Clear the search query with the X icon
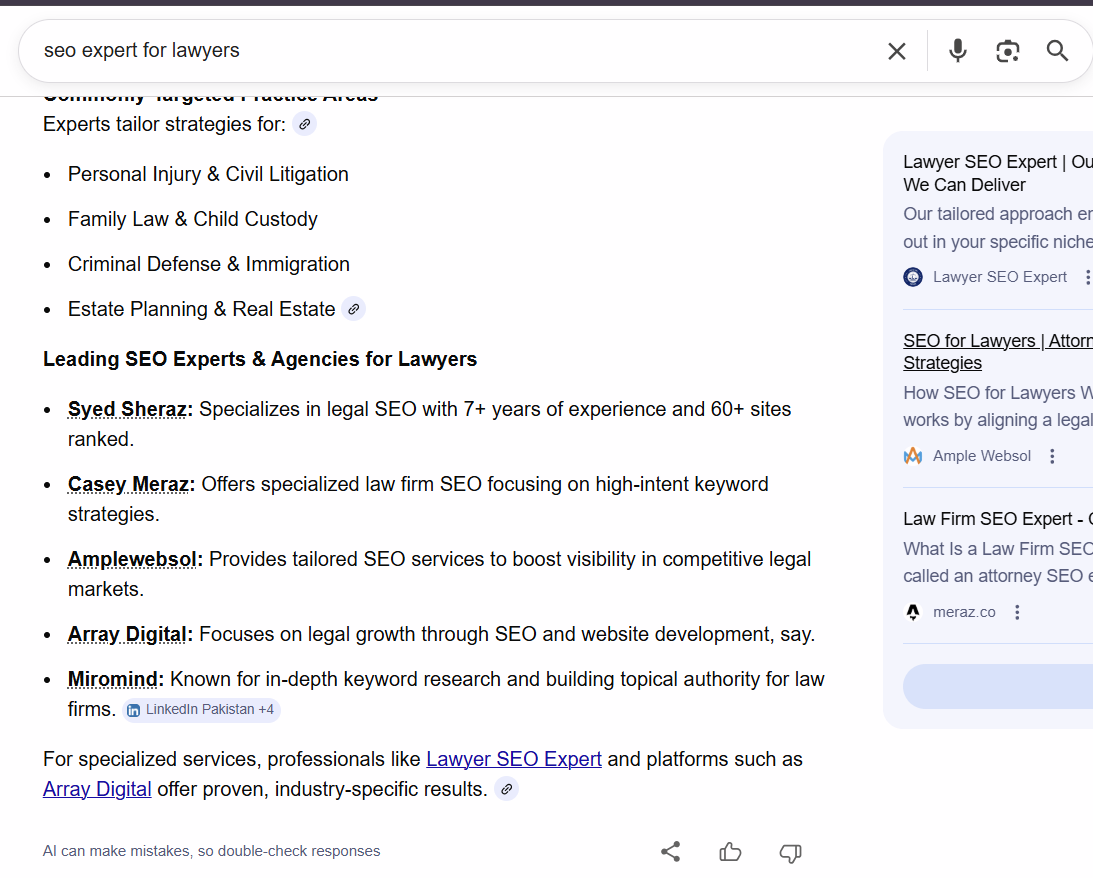This screenshot has width=1093, height=878. [897, 50]
